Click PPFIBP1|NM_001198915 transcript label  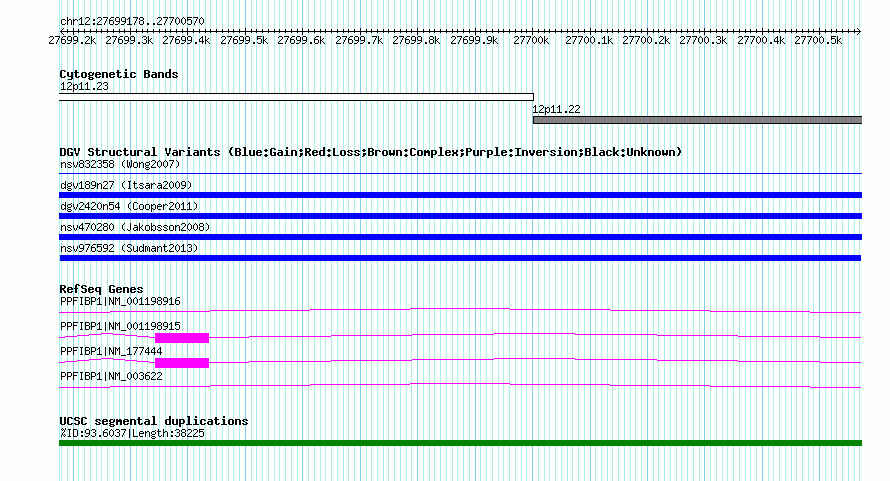pos(120,327)
